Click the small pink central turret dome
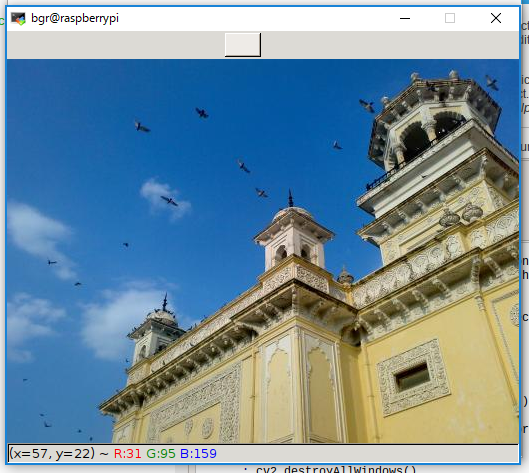Viewport: 529px width, 473px height. (x=292, y=214)
